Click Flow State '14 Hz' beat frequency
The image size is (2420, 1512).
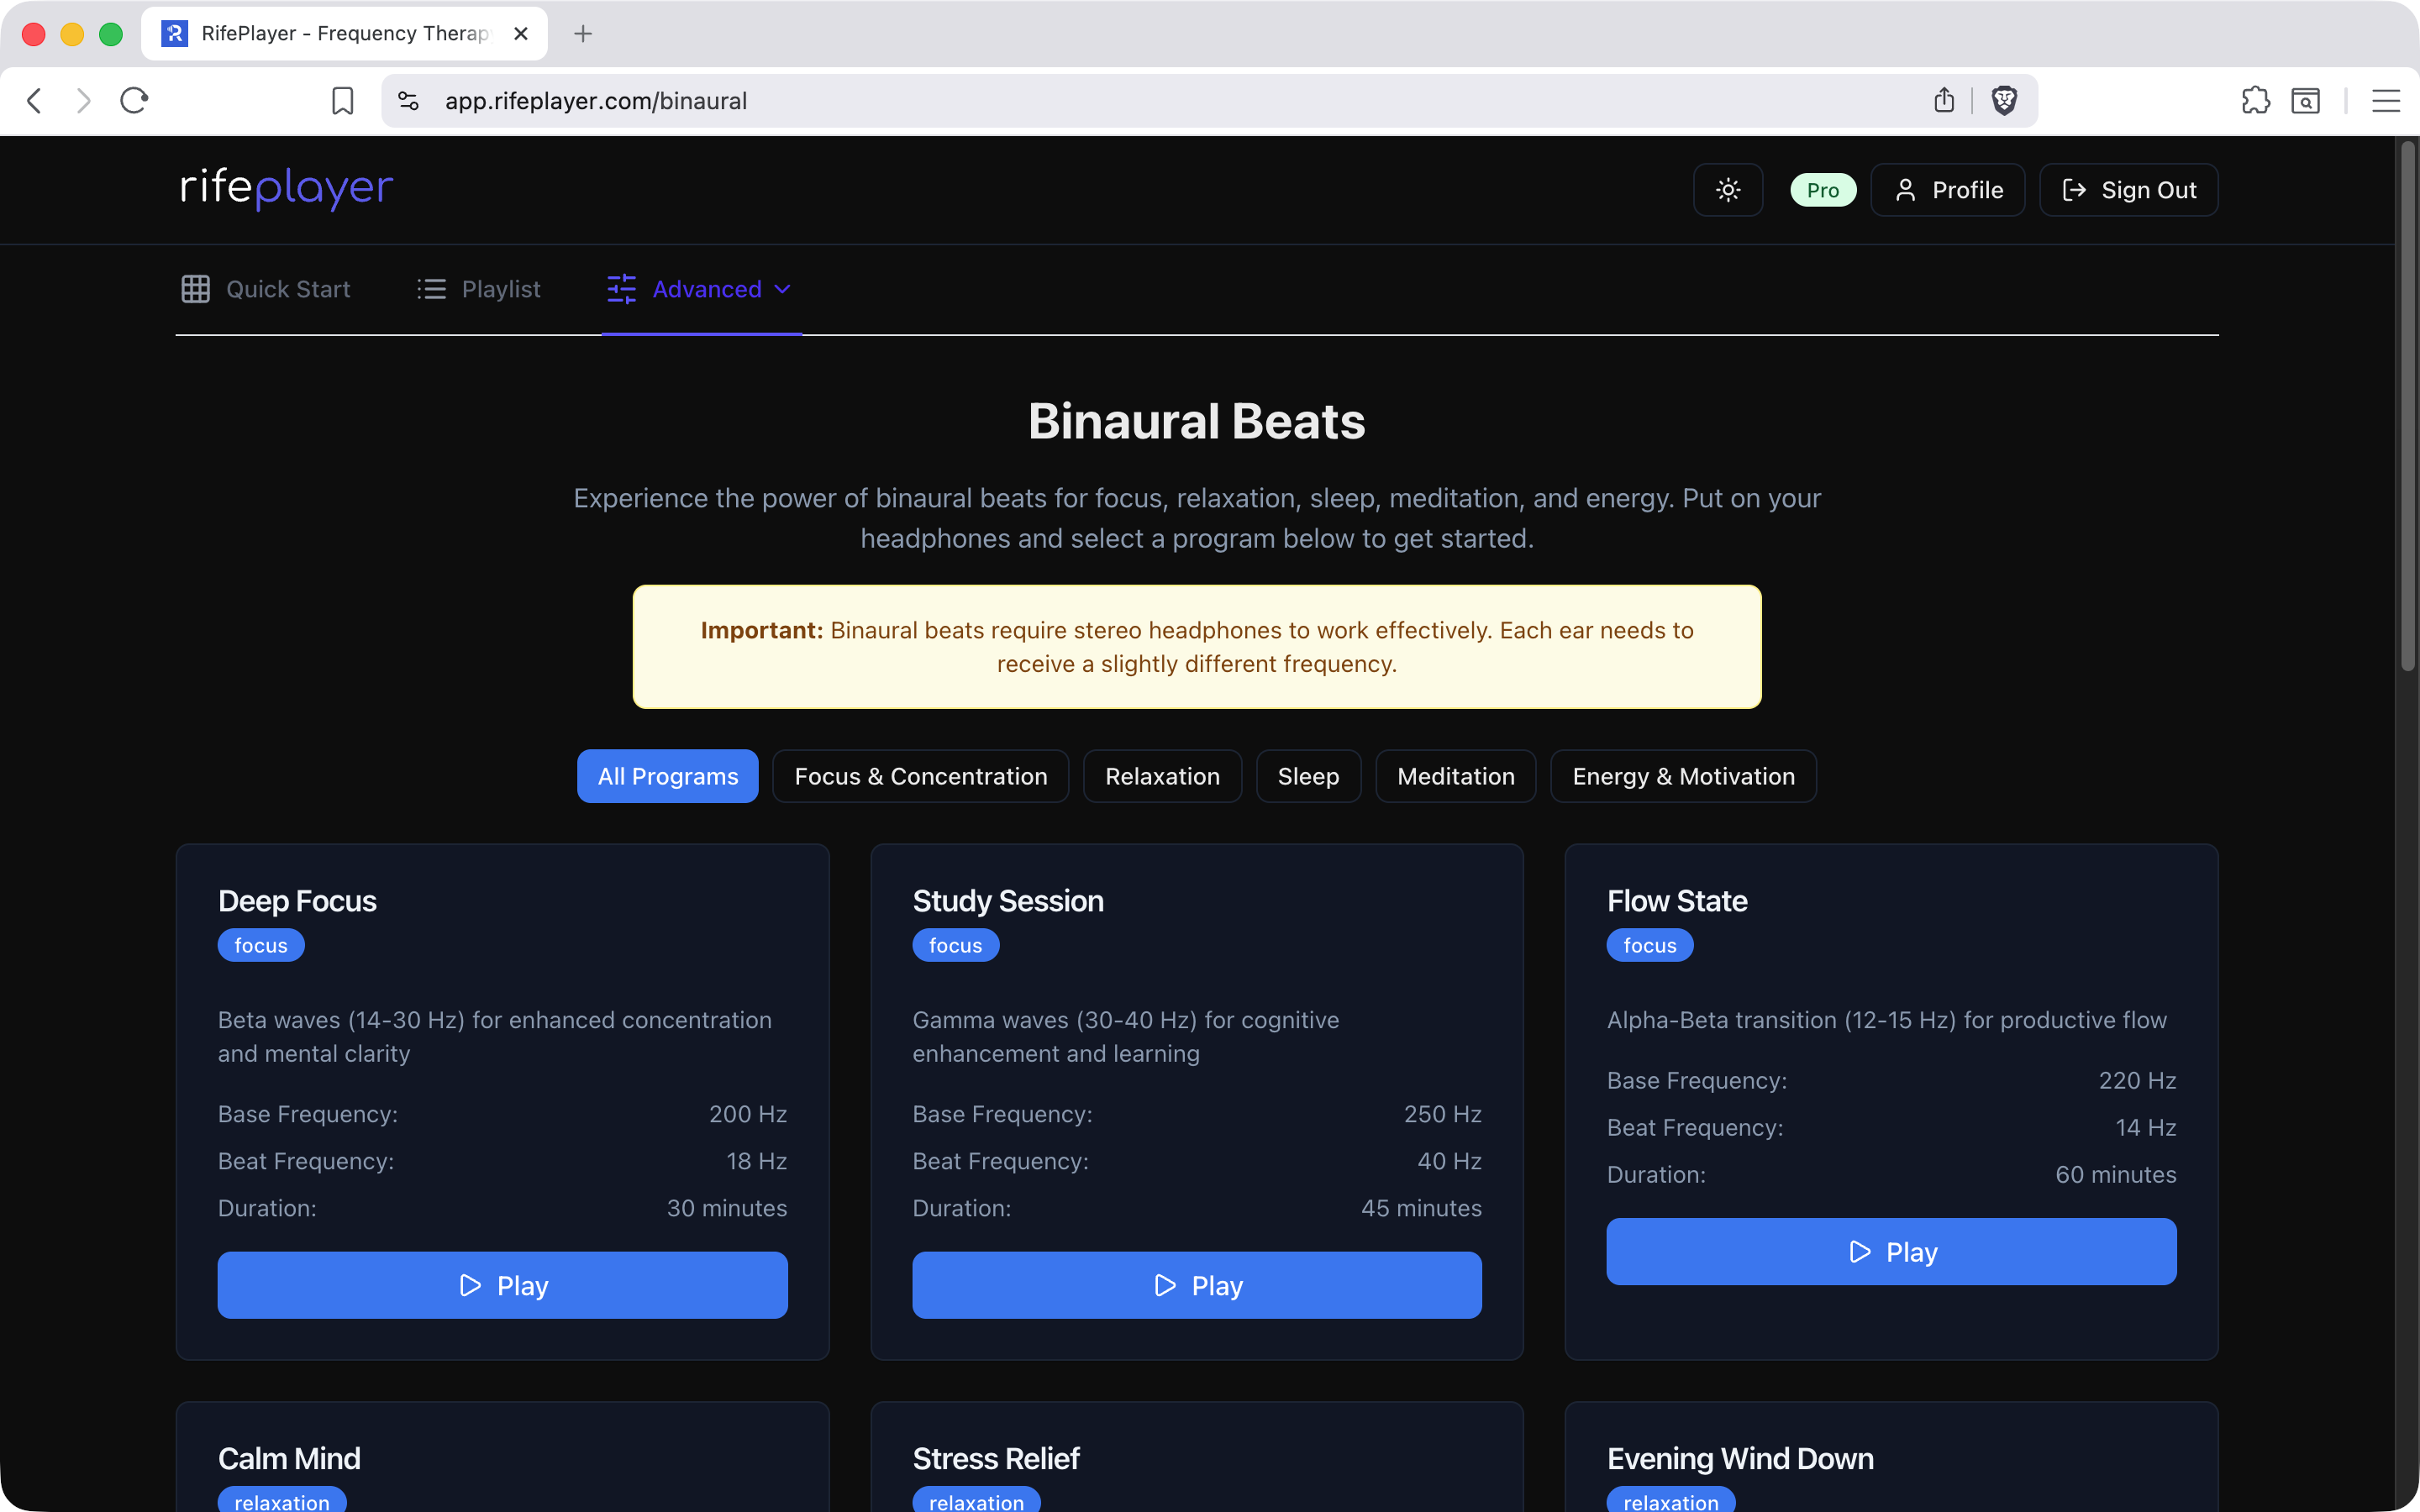point(2146,1128)
